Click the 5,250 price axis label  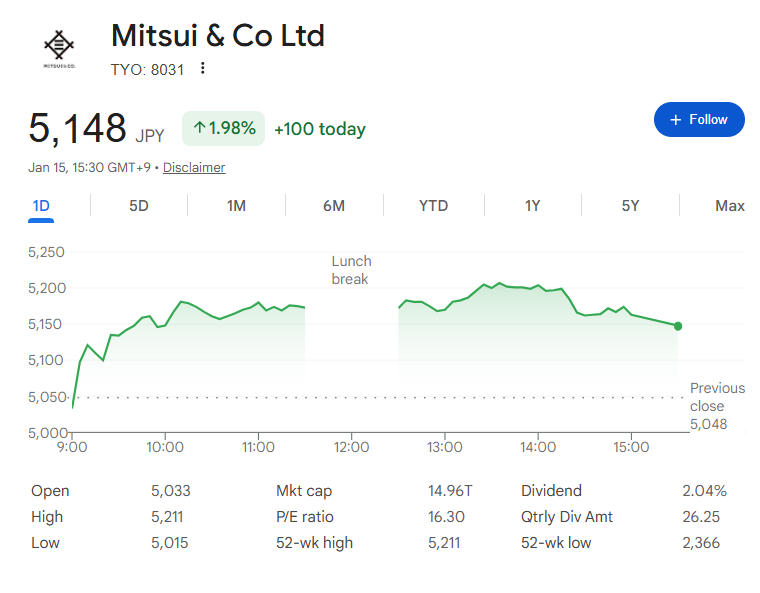(46, 252)
